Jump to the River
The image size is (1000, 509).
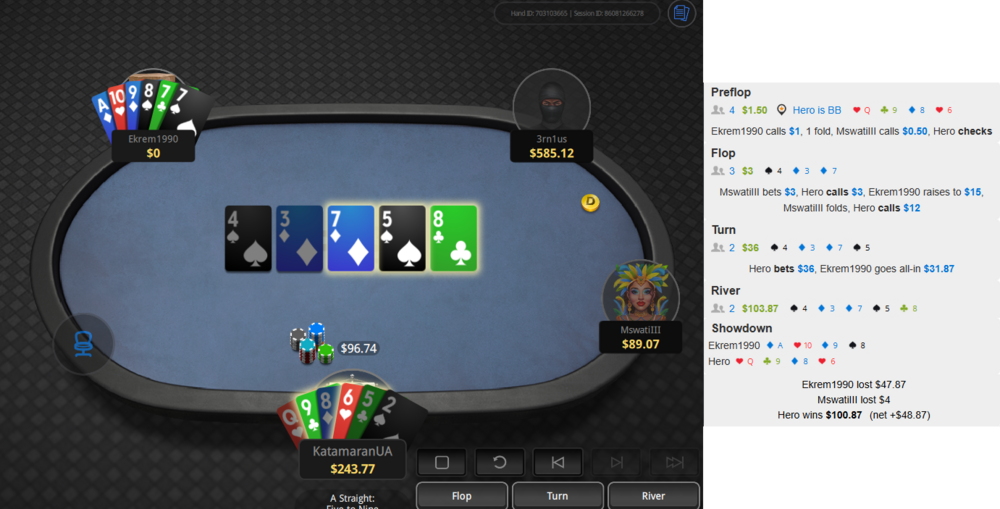pyautogui.click(x=654, y=496)
